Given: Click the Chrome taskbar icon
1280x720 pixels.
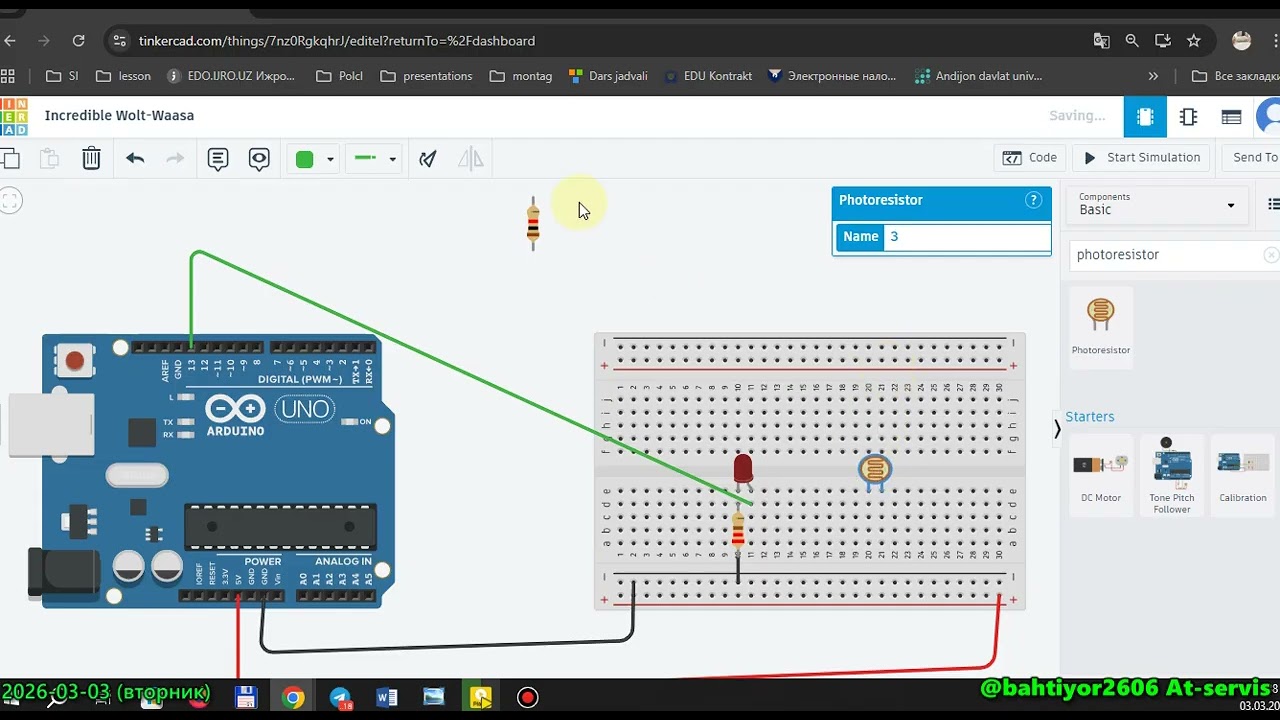Looking at the screenshot, I should pyautogui.click(x=293, y=698).
